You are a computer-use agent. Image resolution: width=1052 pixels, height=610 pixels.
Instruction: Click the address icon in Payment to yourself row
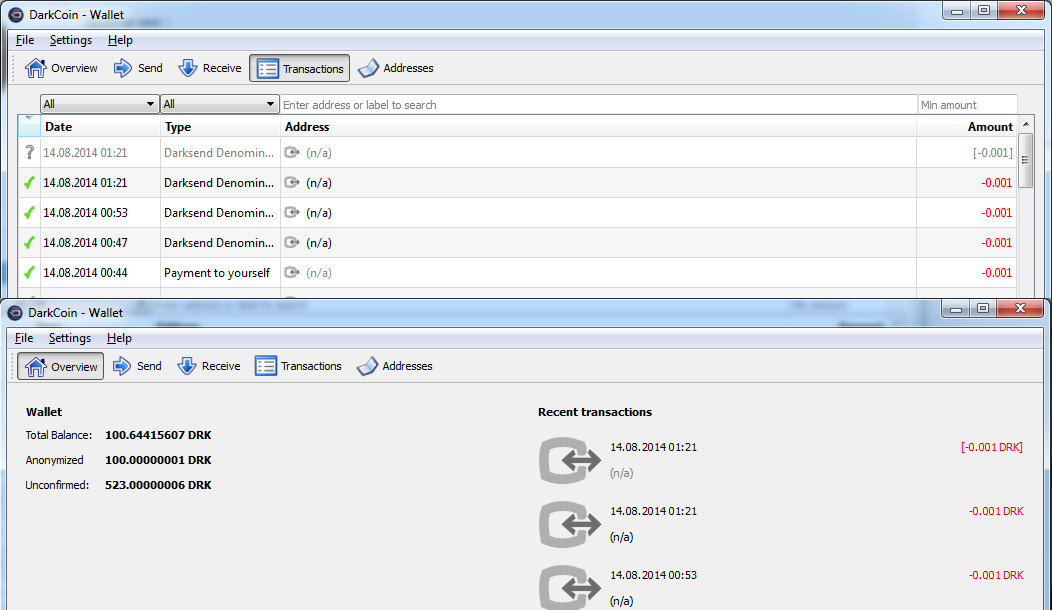tap(292, 272)
